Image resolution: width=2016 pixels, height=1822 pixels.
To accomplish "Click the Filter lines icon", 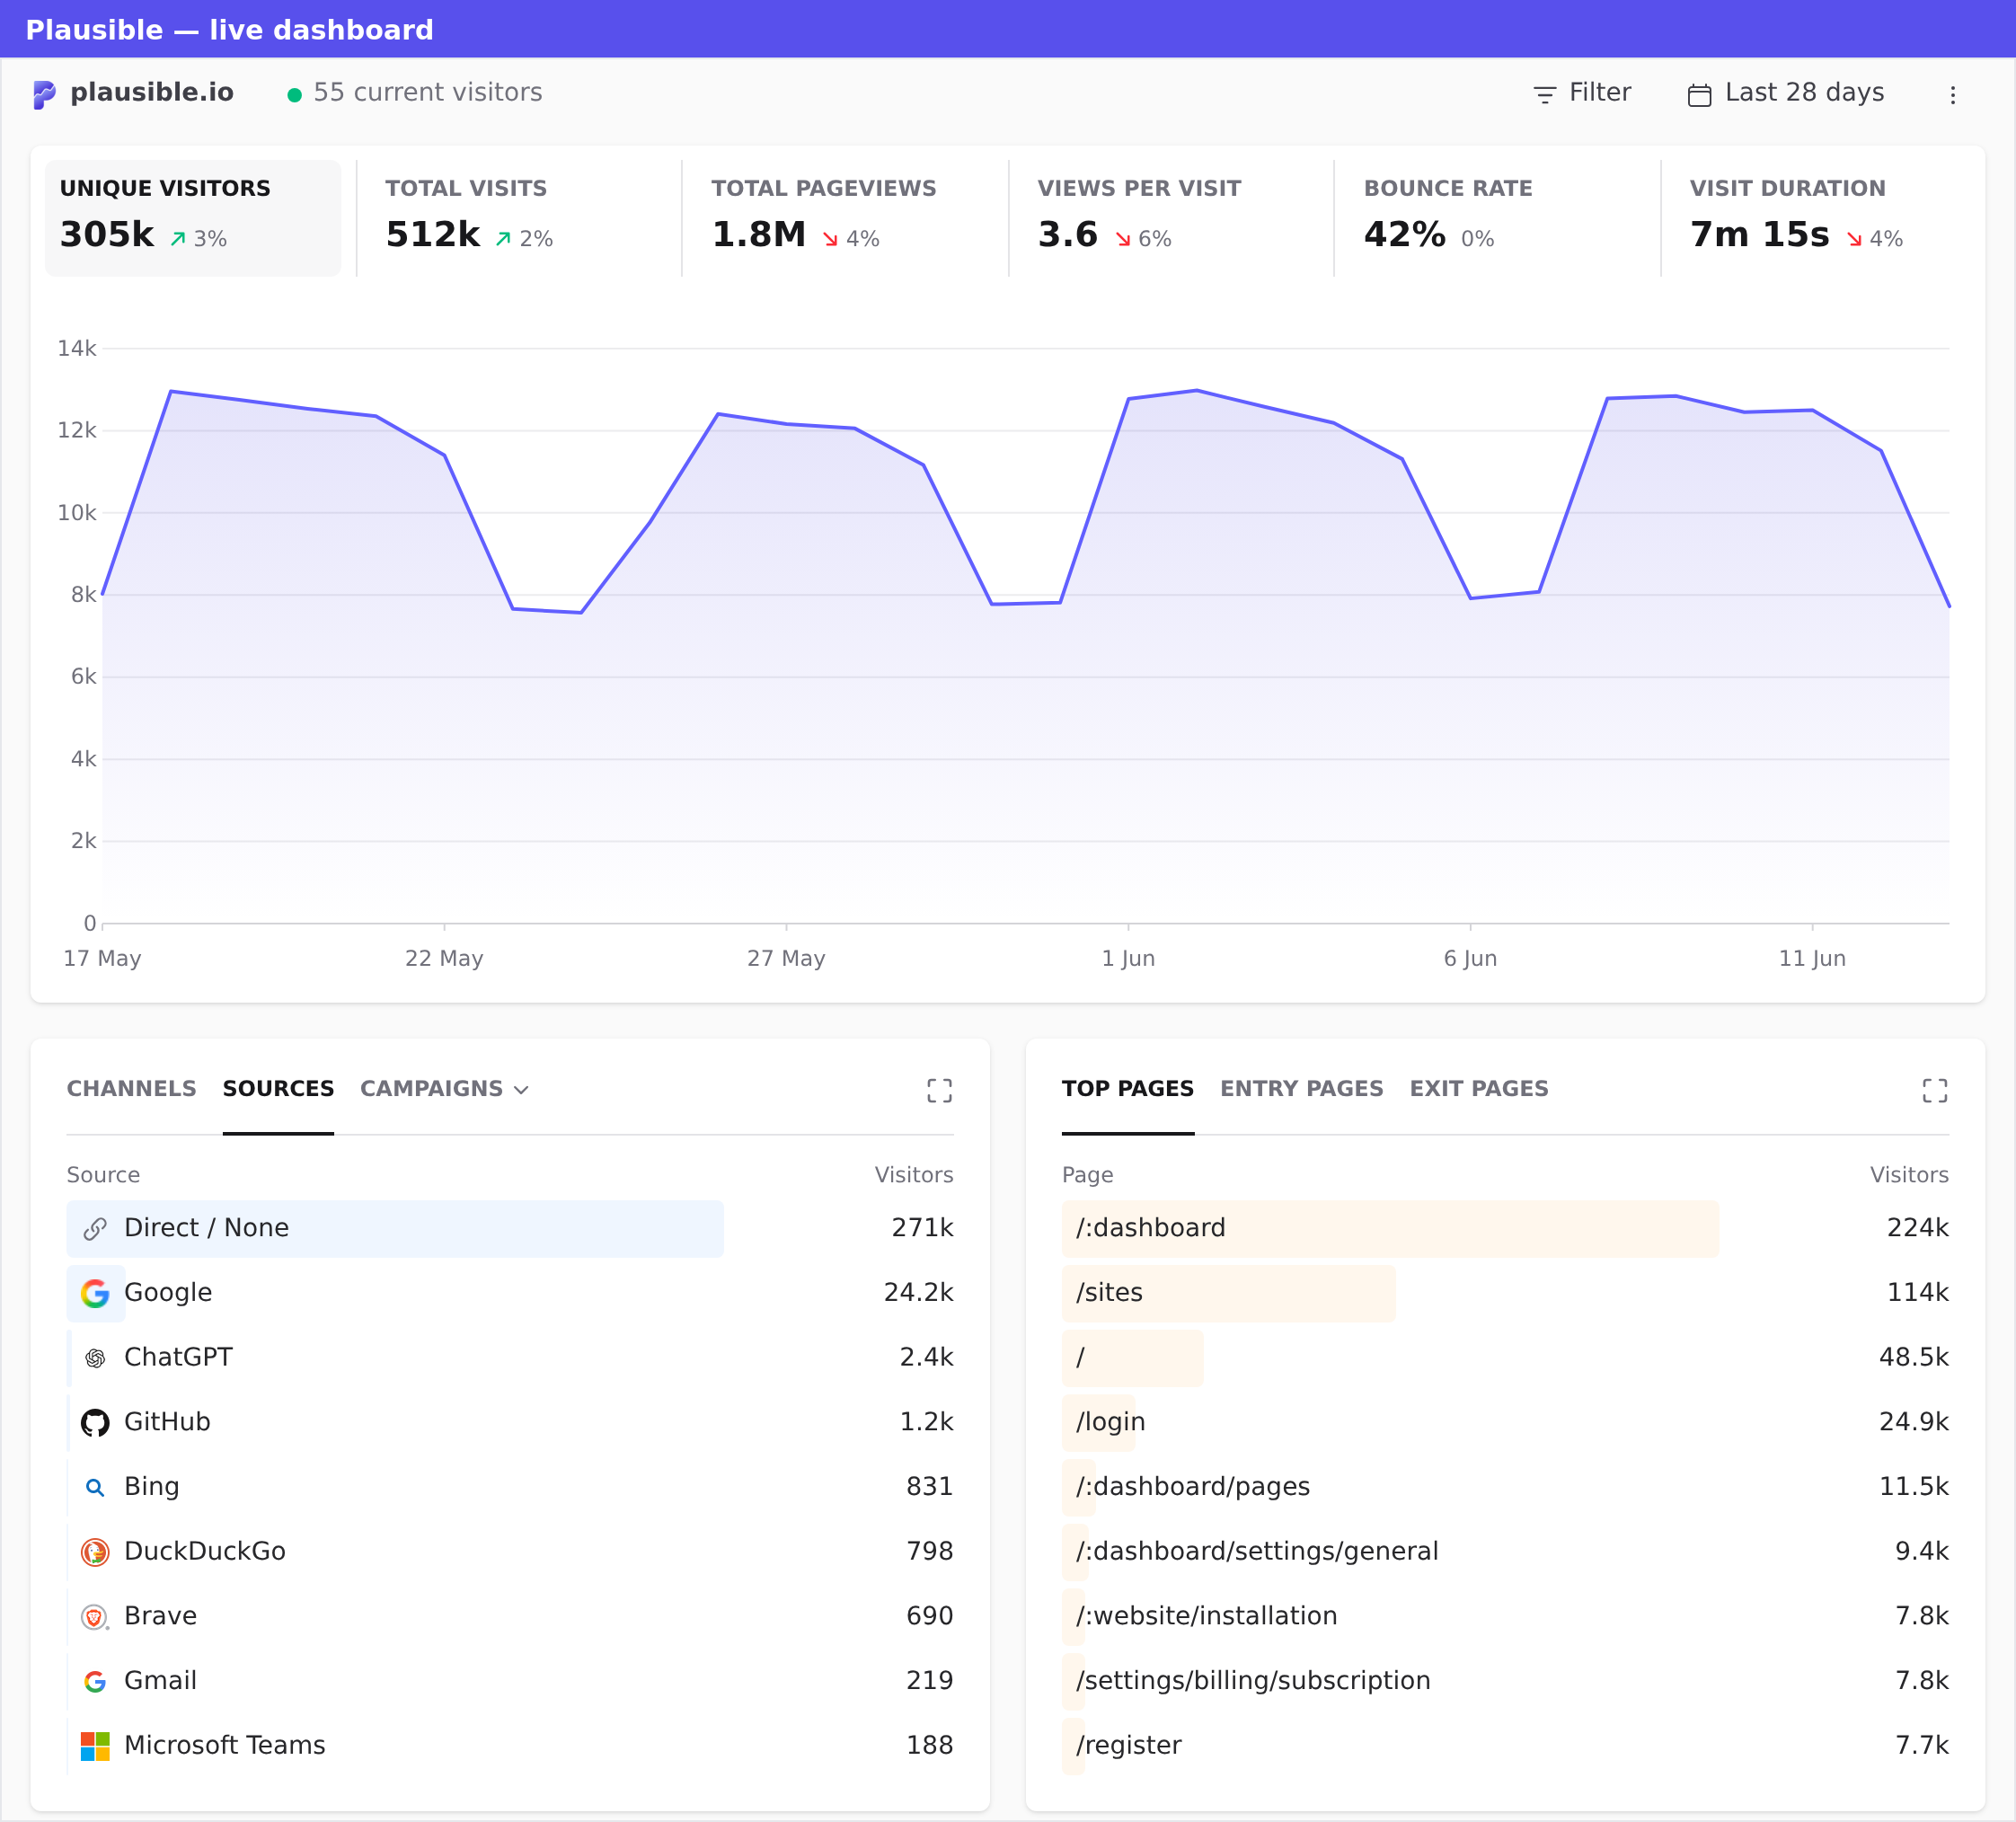I will [x=1545, y=95].
